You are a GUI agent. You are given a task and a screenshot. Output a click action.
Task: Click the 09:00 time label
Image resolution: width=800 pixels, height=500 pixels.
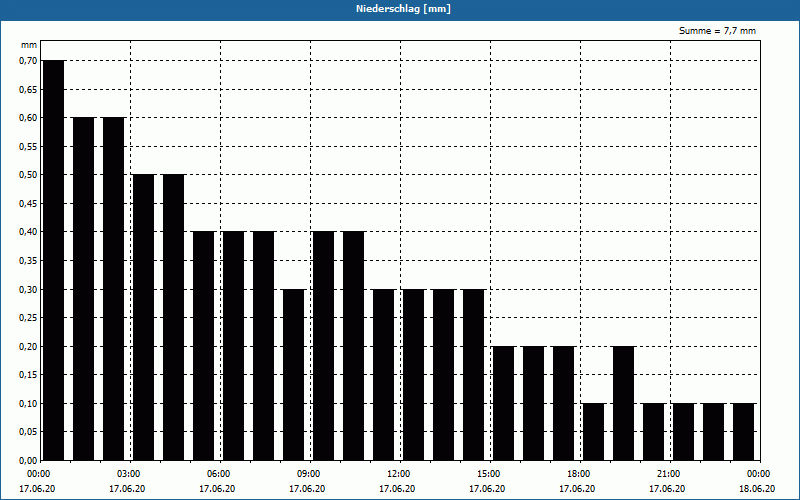coord(309,474)
